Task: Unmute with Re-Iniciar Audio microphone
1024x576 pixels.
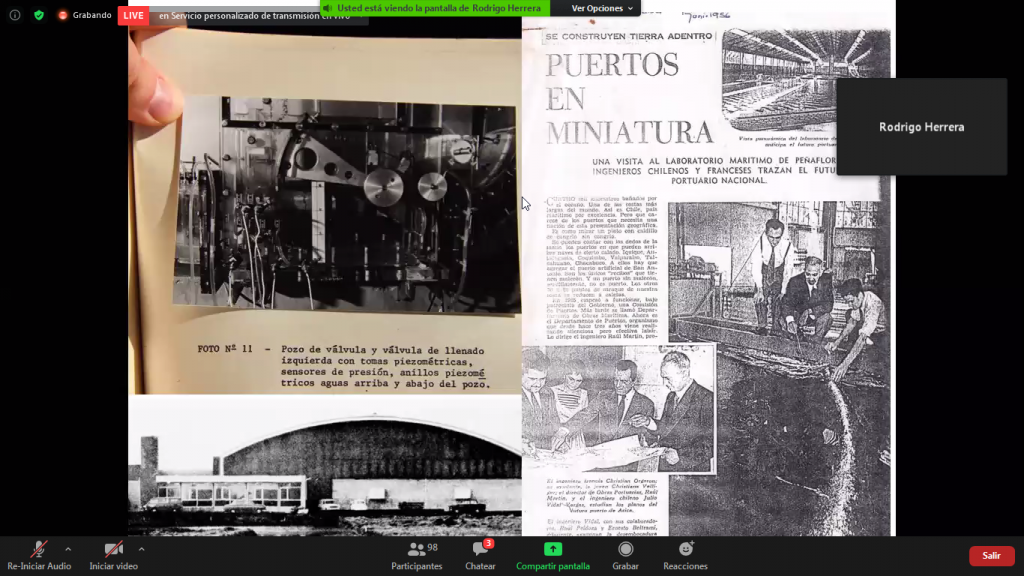Action: pyautogui.click(x=39, y=555)
